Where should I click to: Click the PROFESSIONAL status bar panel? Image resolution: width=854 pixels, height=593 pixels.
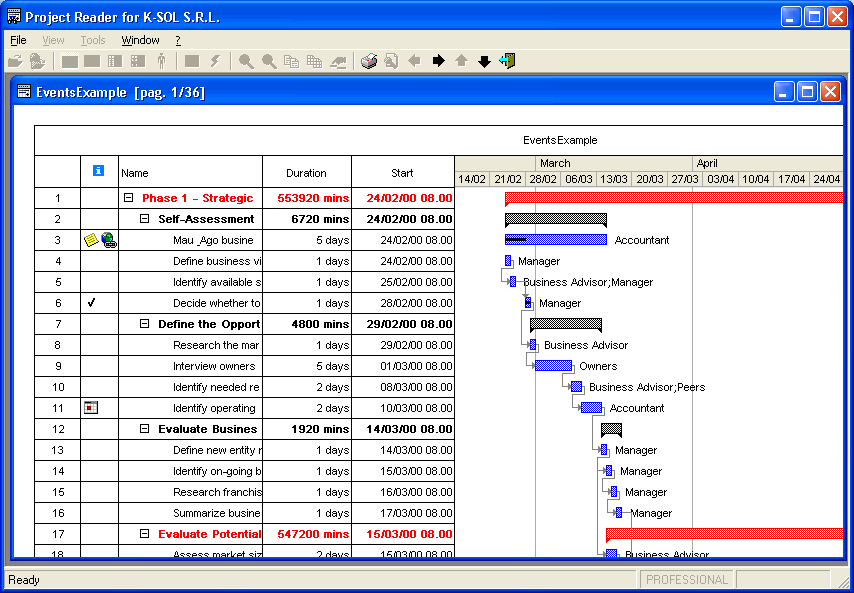[686, 579]
